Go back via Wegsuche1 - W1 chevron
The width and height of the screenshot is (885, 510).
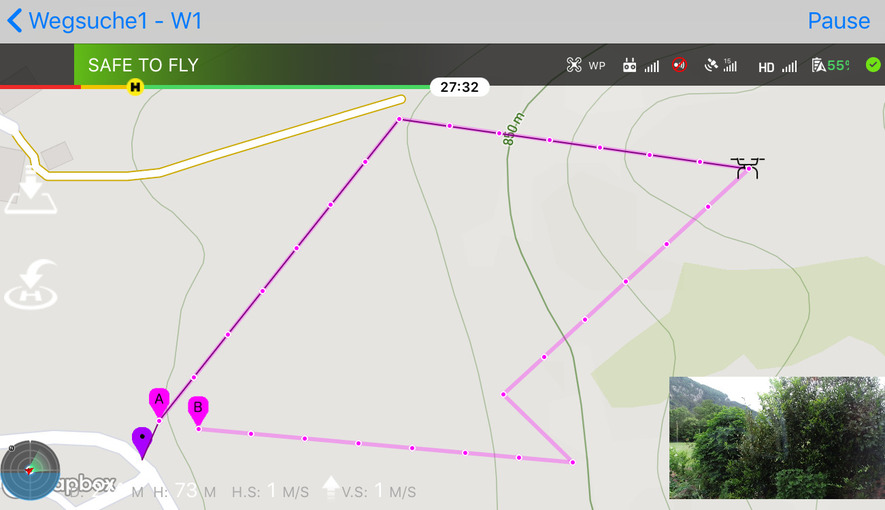point(14,21)
